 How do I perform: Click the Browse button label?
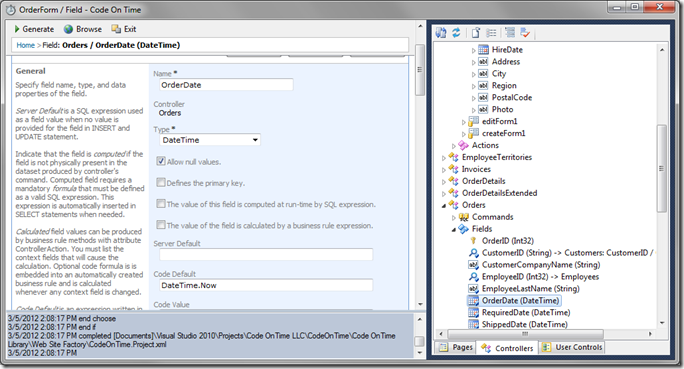coord(89,29)
